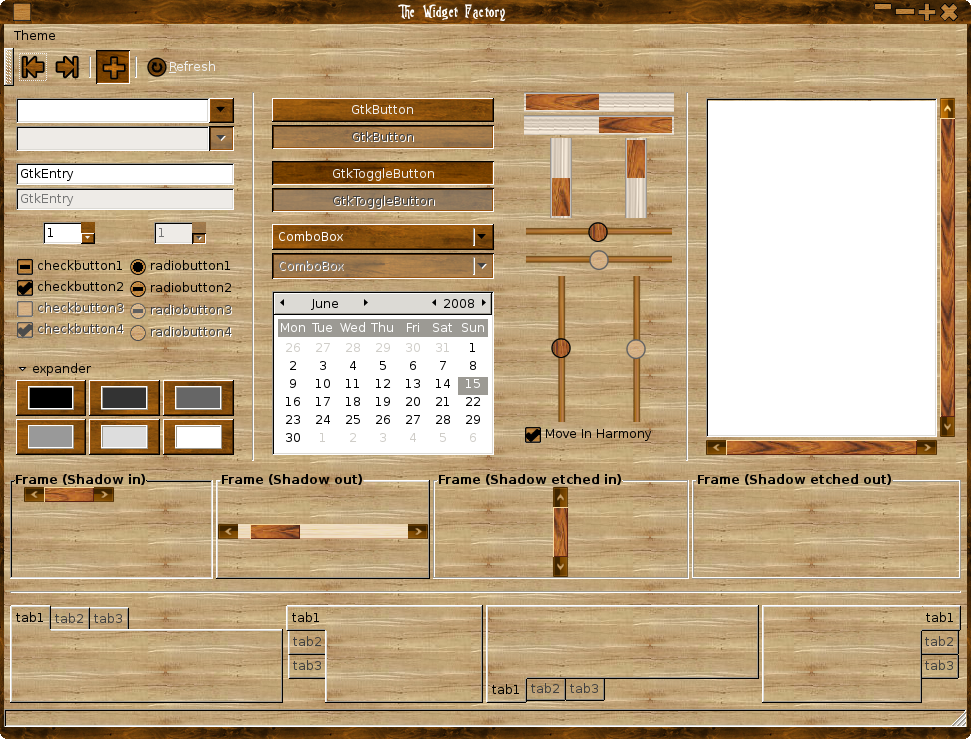Viewport: 971px width, 739px height.
Task: Open the Theme menu
Action: click(x=34, y=35)
